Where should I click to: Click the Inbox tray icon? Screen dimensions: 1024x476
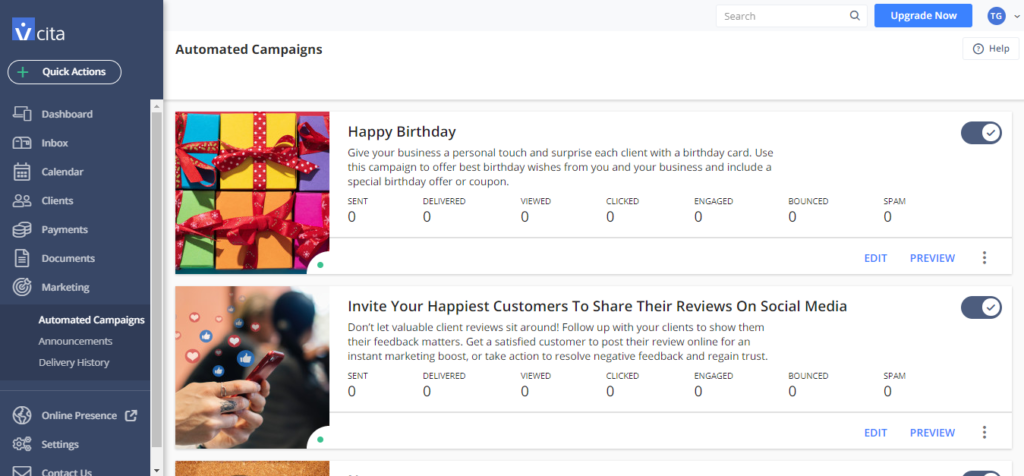(22, 143)
